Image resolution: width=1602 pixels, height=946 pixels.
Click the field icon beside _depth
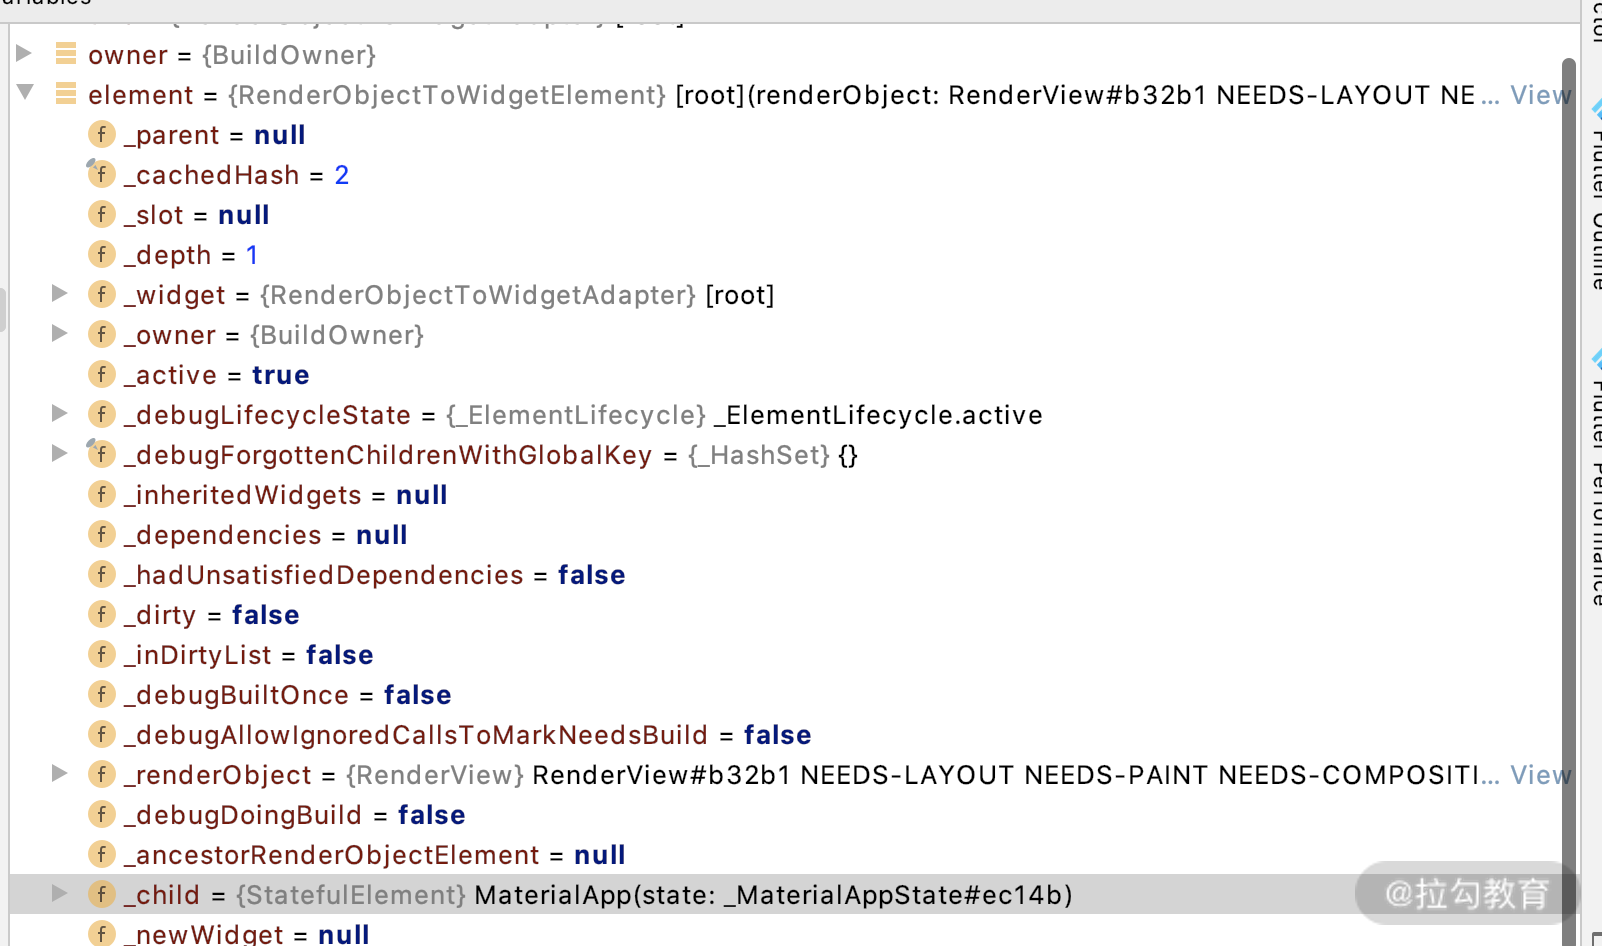tap(102, 254)
